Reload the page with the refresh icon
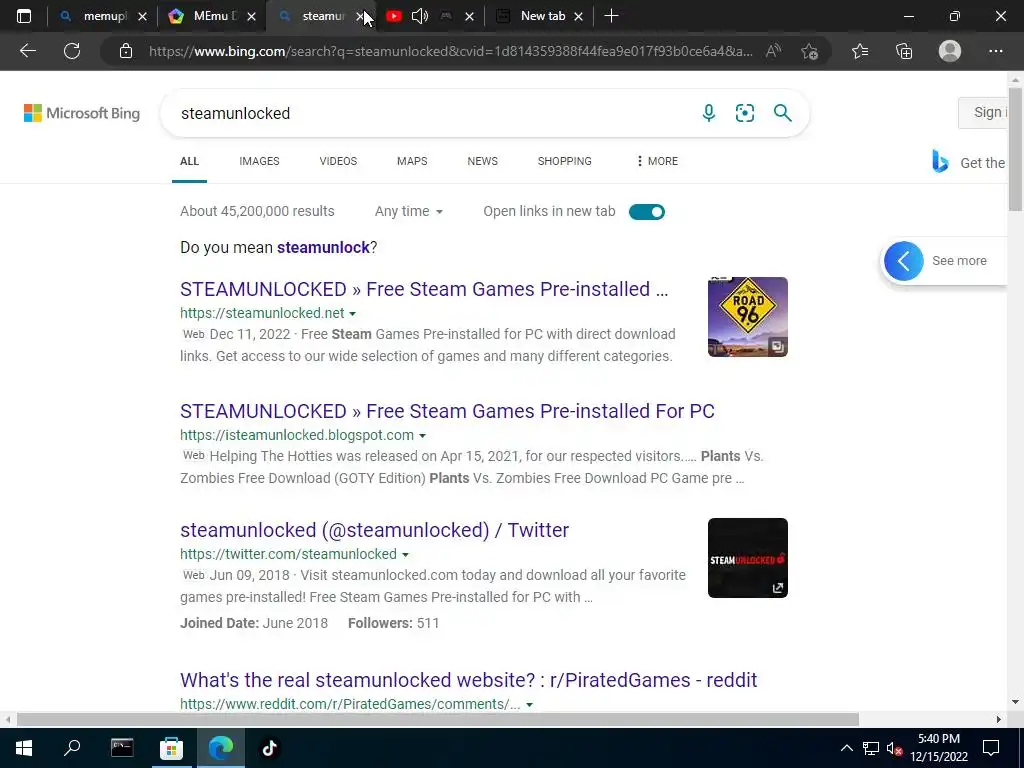Screen dimensions: 1024x768 click(x=72, y=51)
